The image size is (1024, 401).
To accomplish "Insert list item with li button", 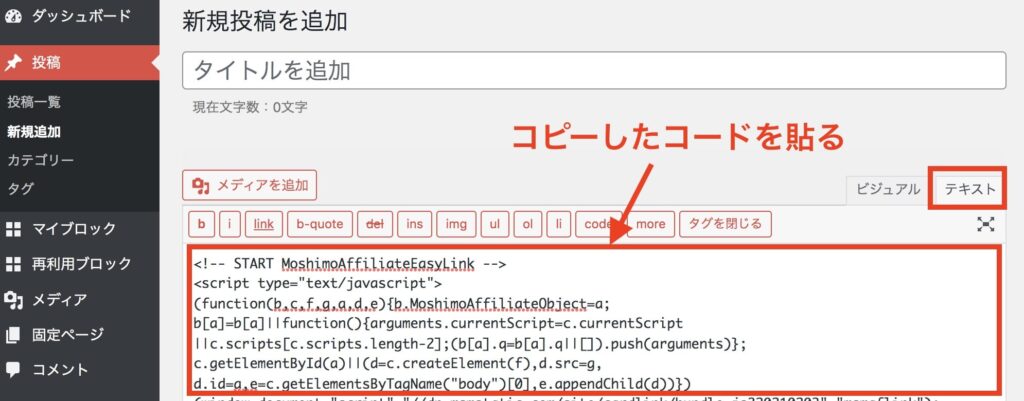I will [559, 224].
